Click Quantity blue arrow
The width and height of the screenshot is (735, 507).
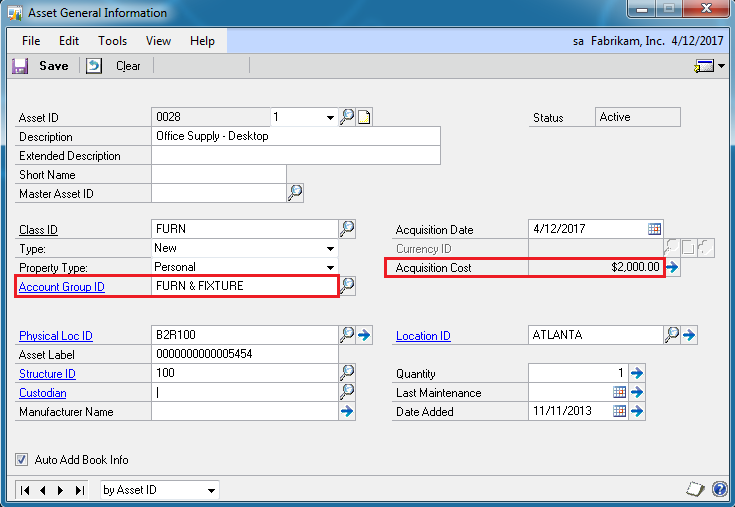(x=637, y=373)
